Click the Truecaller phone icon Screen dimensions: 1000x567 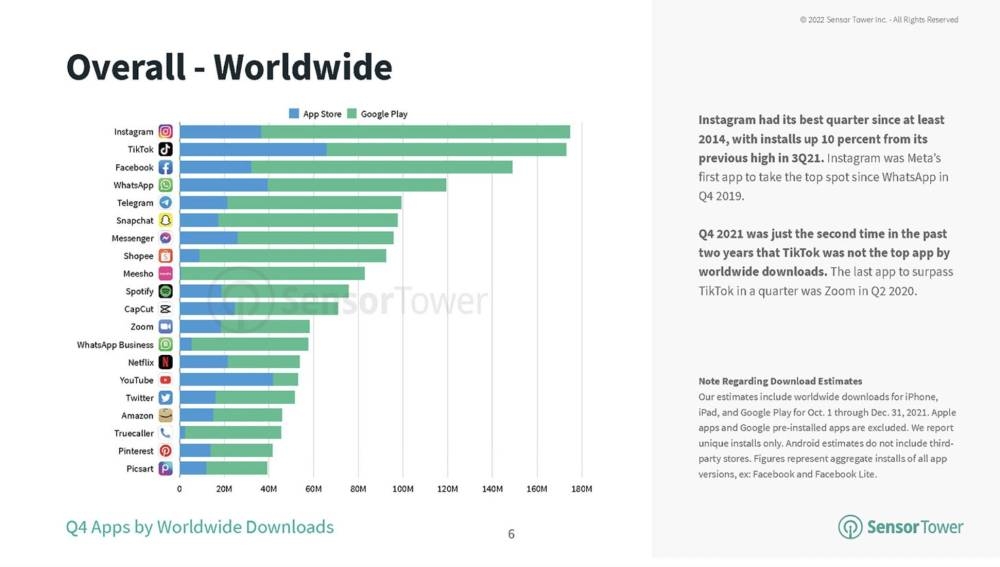click(x=165, y=433)
